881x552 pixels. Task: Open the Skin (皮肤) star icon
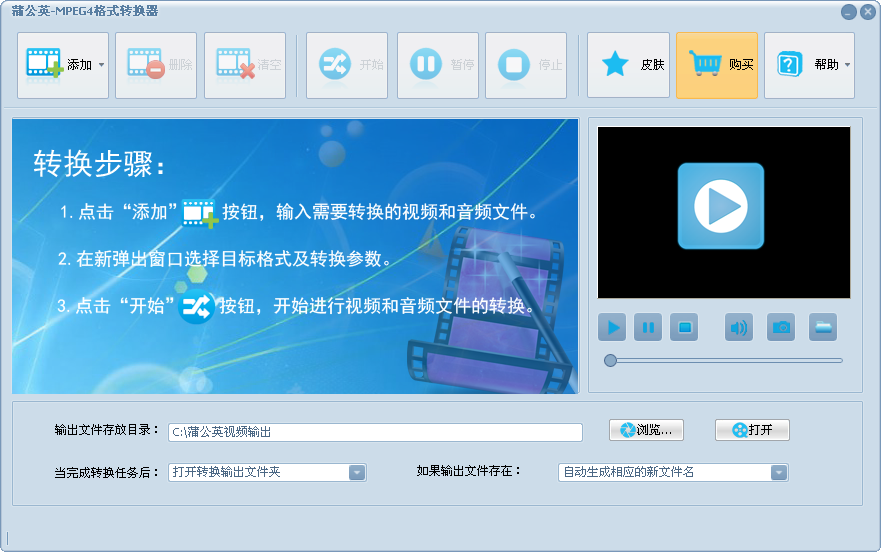[x=615, y=65]
